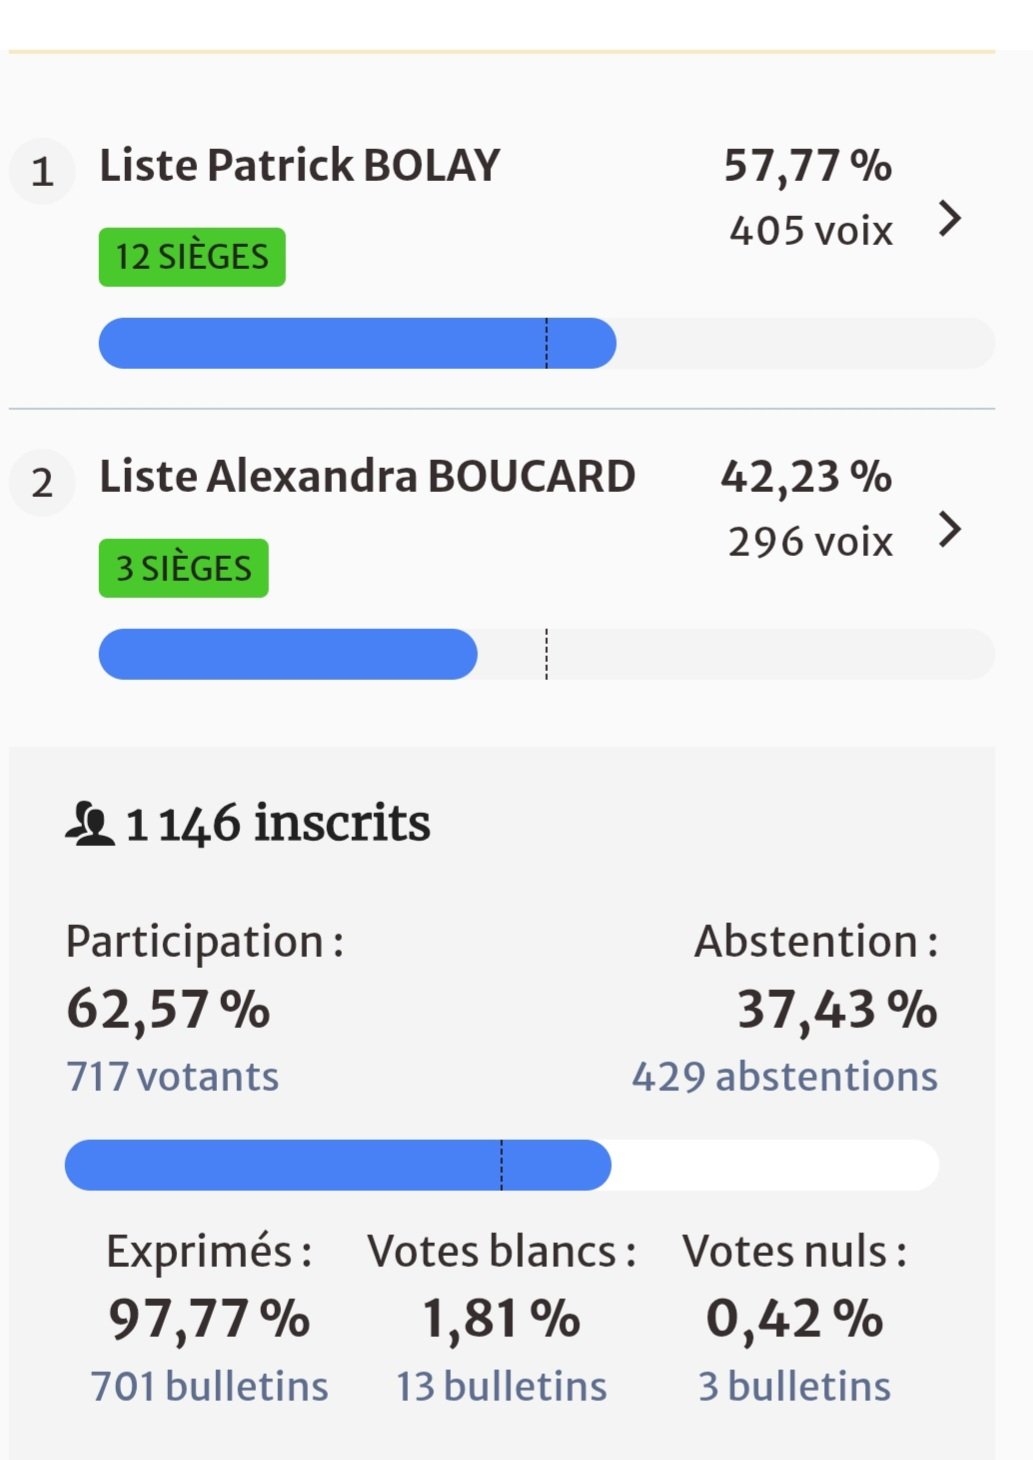This screenshot has width=1033, height=1460.
Task: Click rank number 2 badge
Action: [42, 483]
